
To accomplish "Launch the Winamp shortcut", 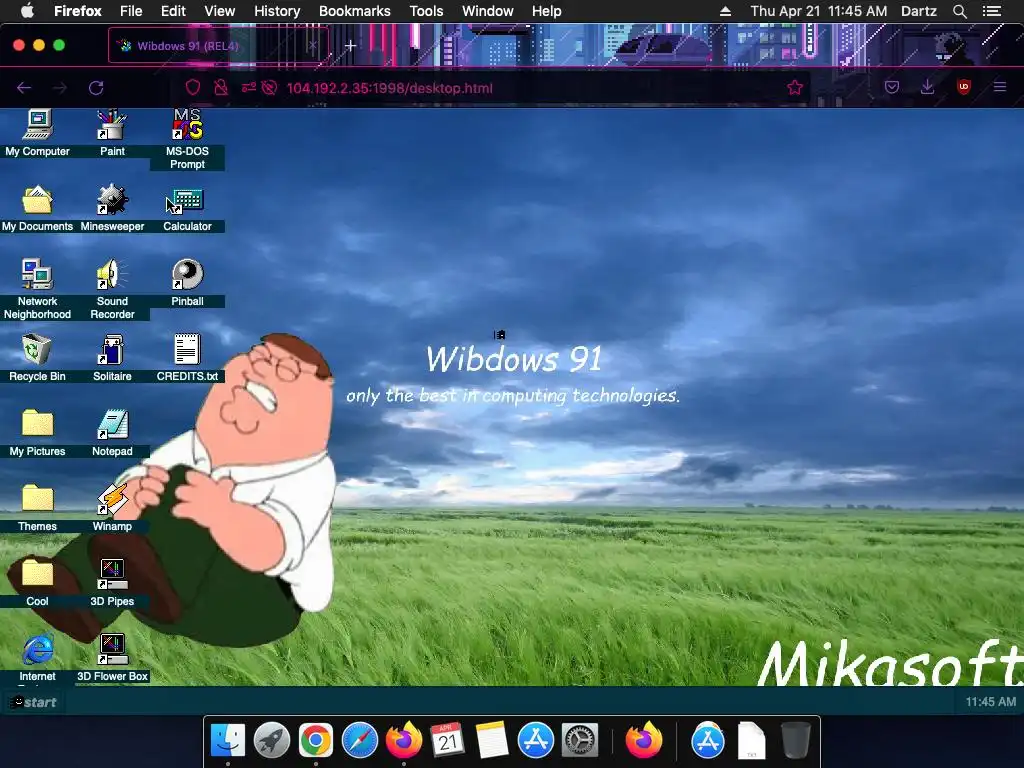I will [x=112, y=508].
